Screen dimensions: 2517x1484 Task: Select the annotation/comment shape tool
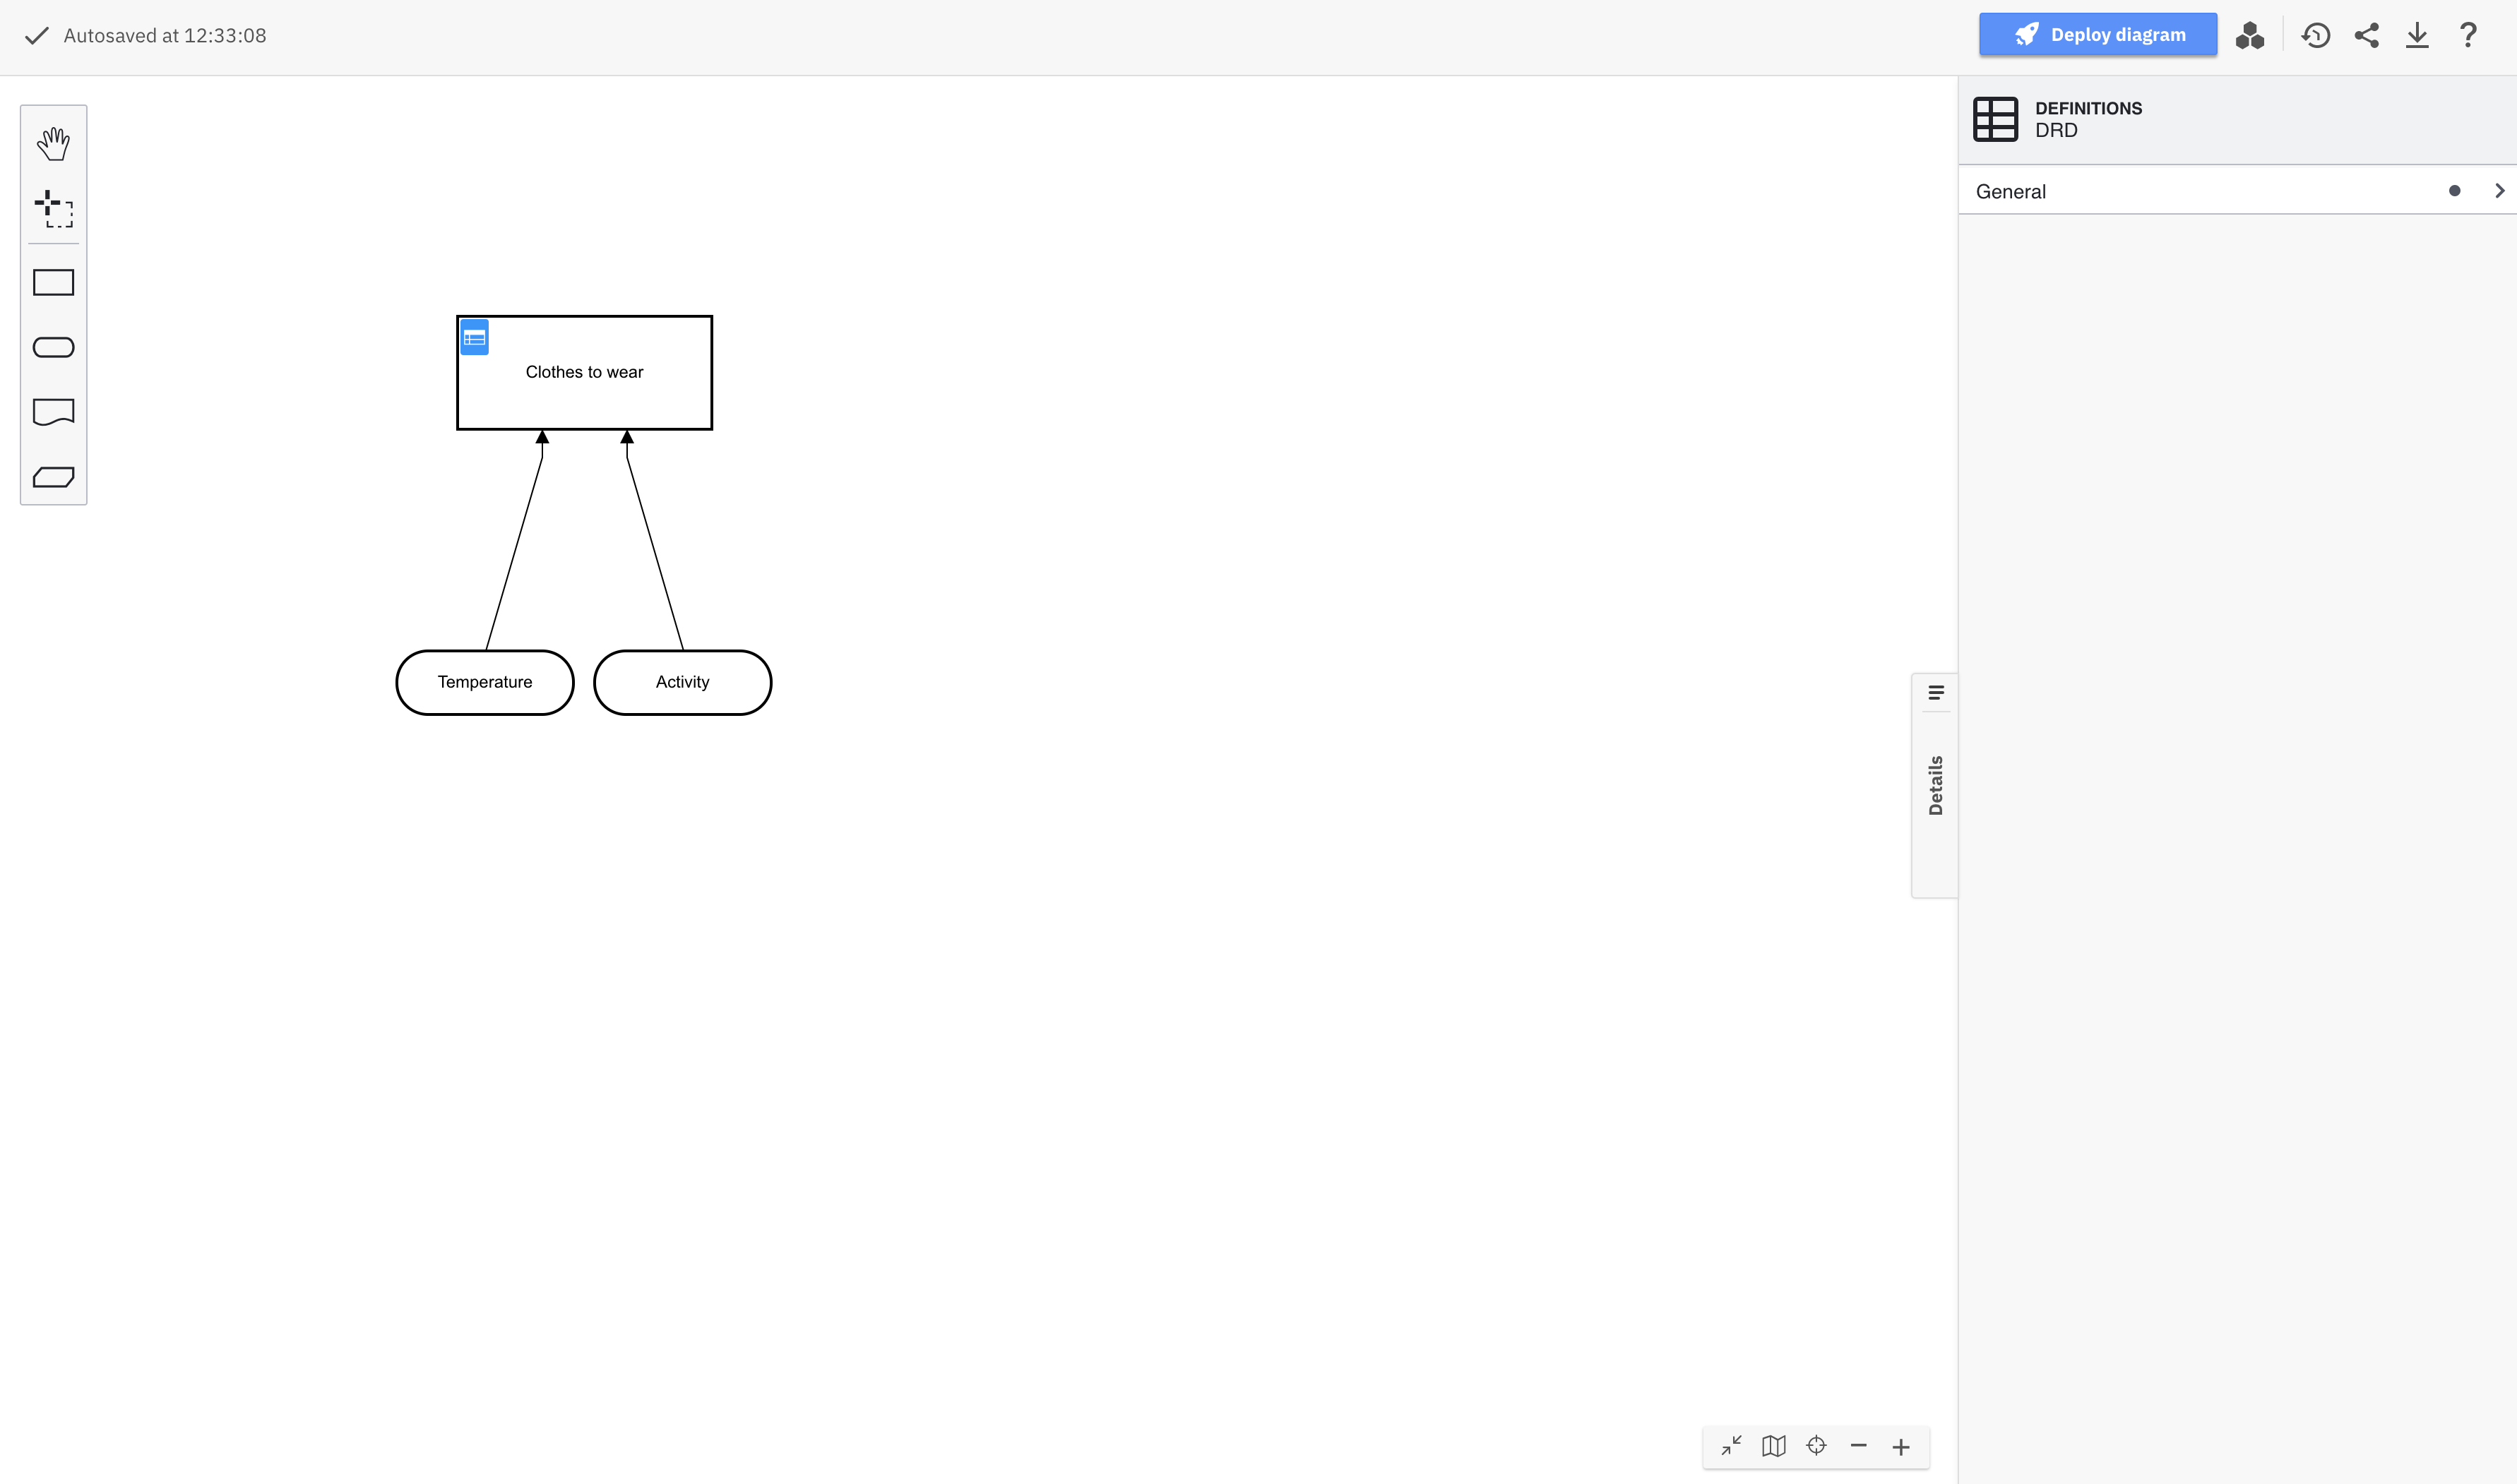click(x=53, y=412)
